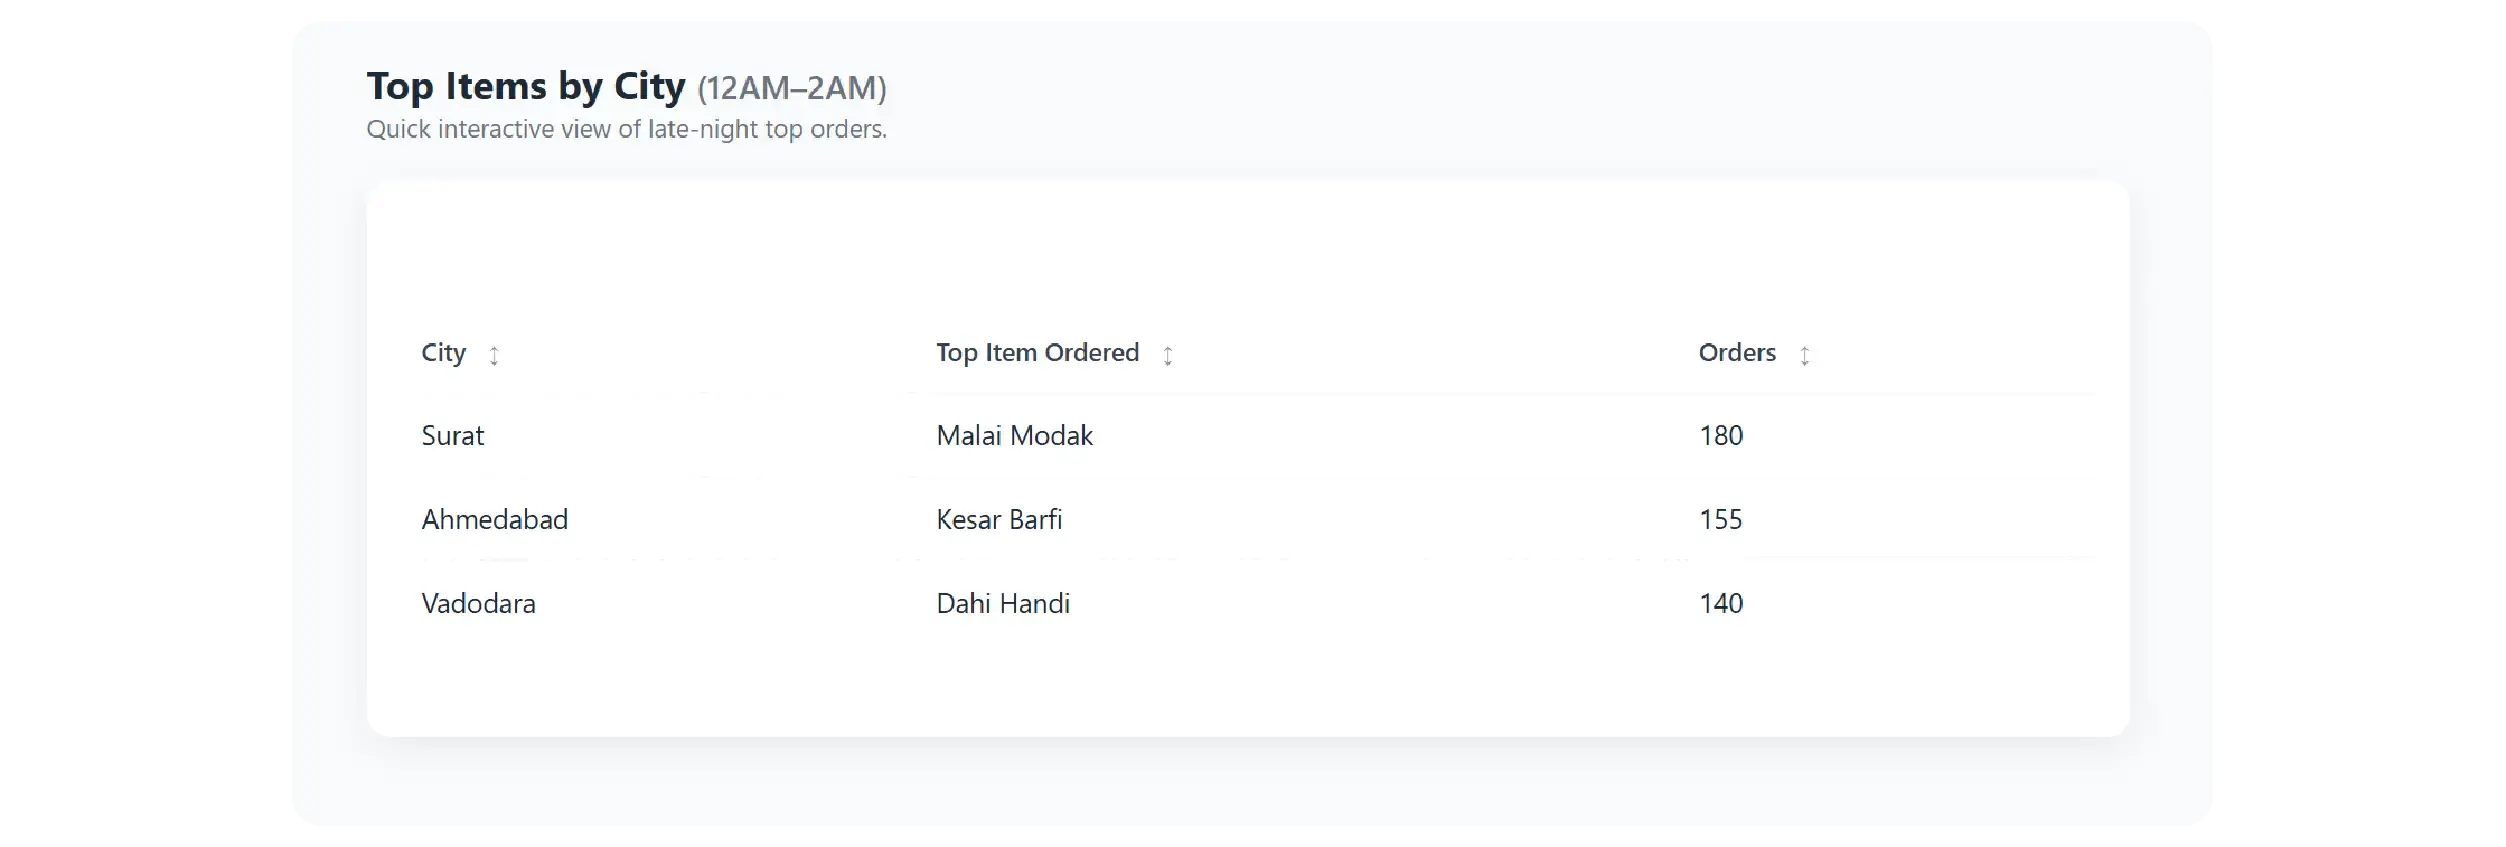Click the 140 orders value

(1721, 604)
